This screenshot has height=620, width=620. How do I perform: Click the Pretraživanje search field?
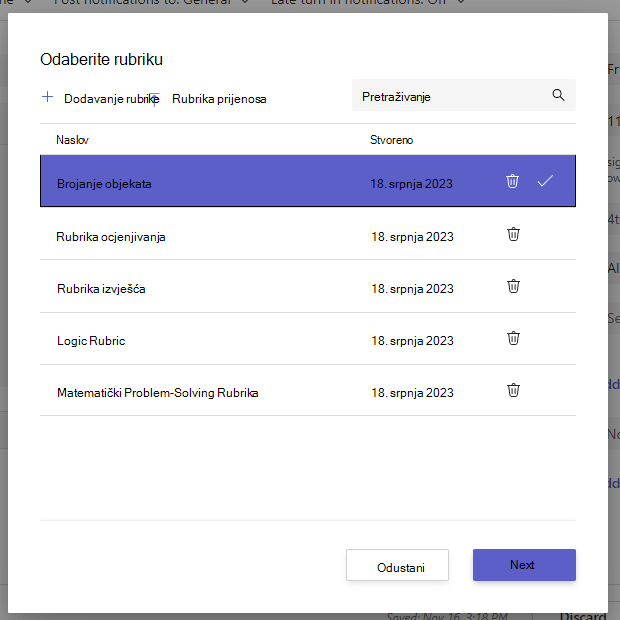[x=463, y=95]
